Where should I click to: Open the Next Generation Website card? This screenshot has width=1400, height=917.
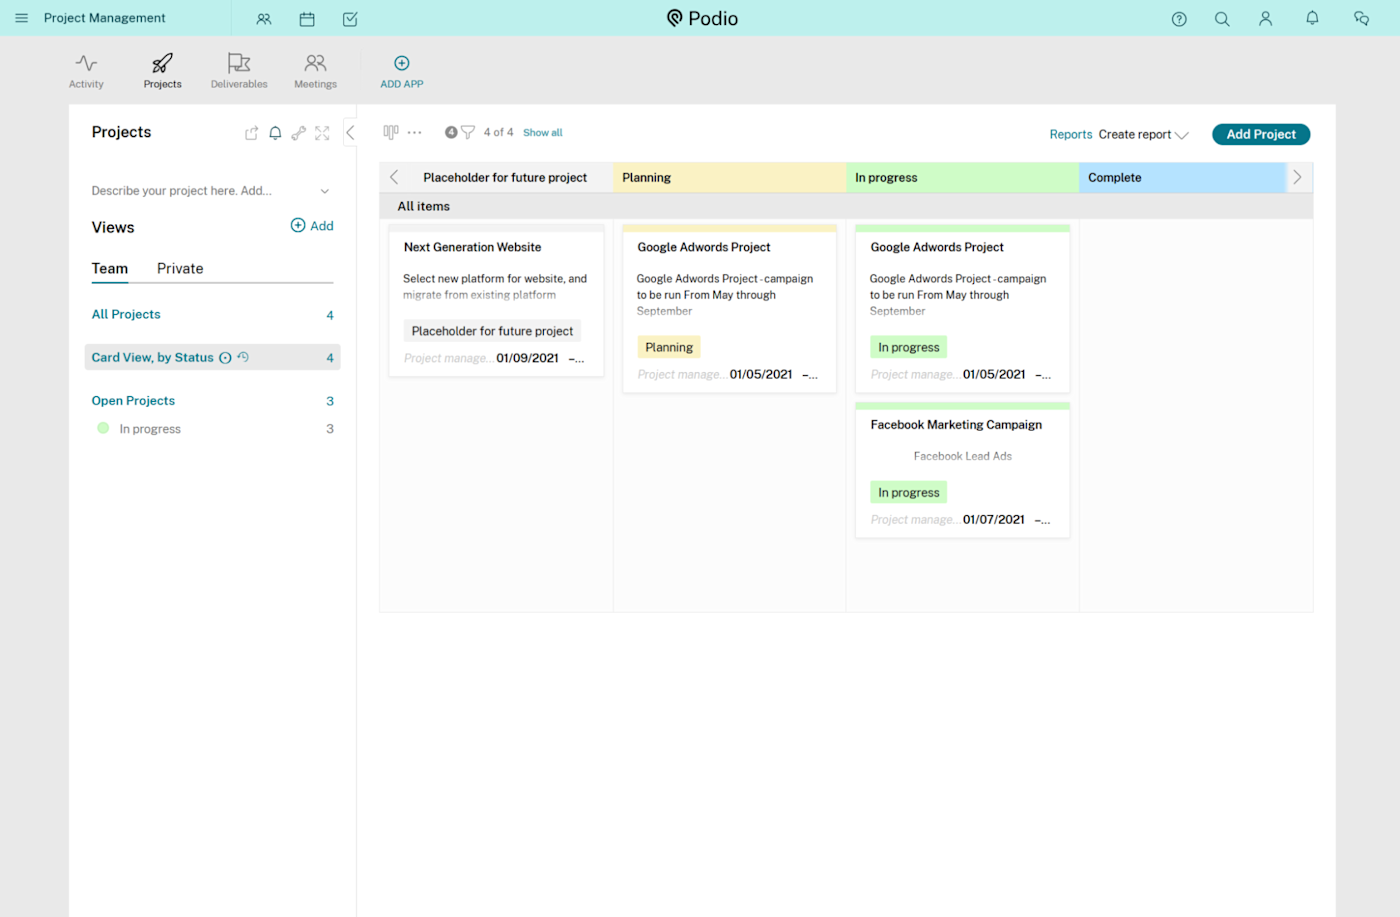(496, 301)
